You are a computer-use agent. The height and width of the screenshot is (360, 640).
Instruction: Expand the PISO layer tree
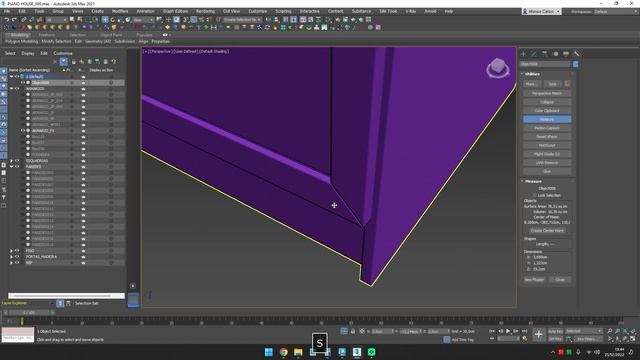11,251
